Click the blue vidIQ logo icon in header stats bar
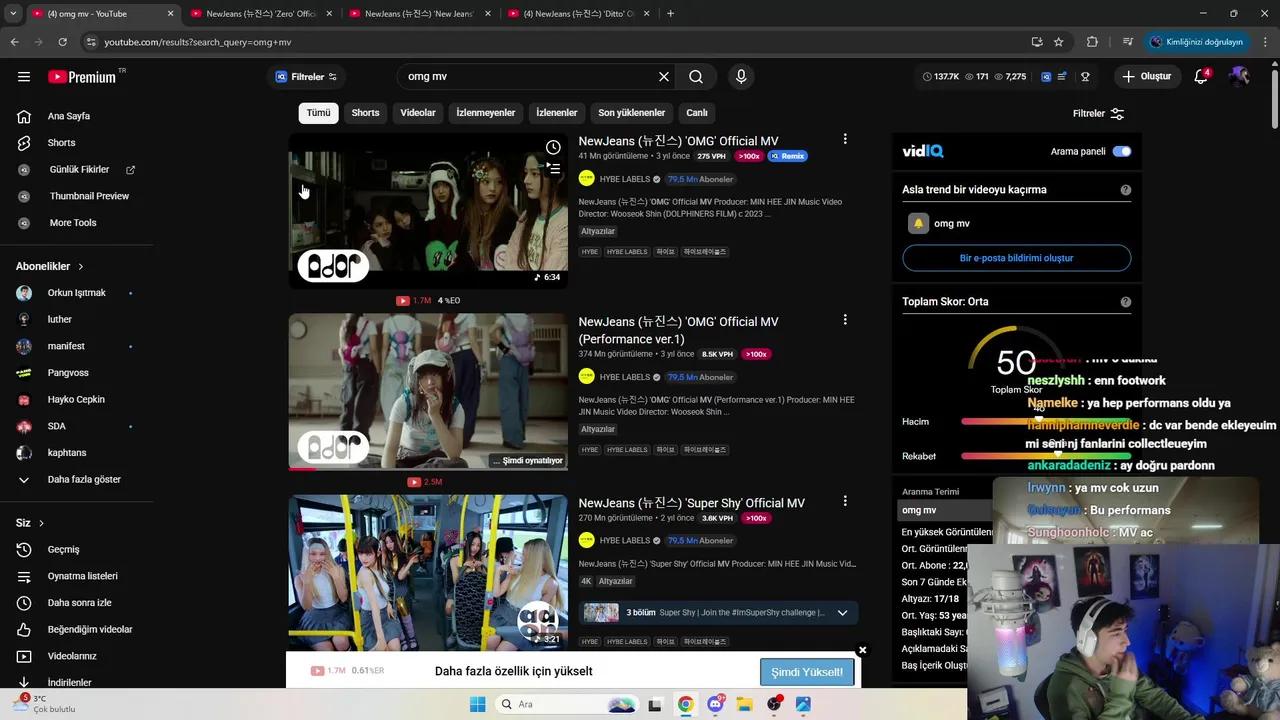Viewport: 1280px width, 720px height. [x=1046, y=77]
